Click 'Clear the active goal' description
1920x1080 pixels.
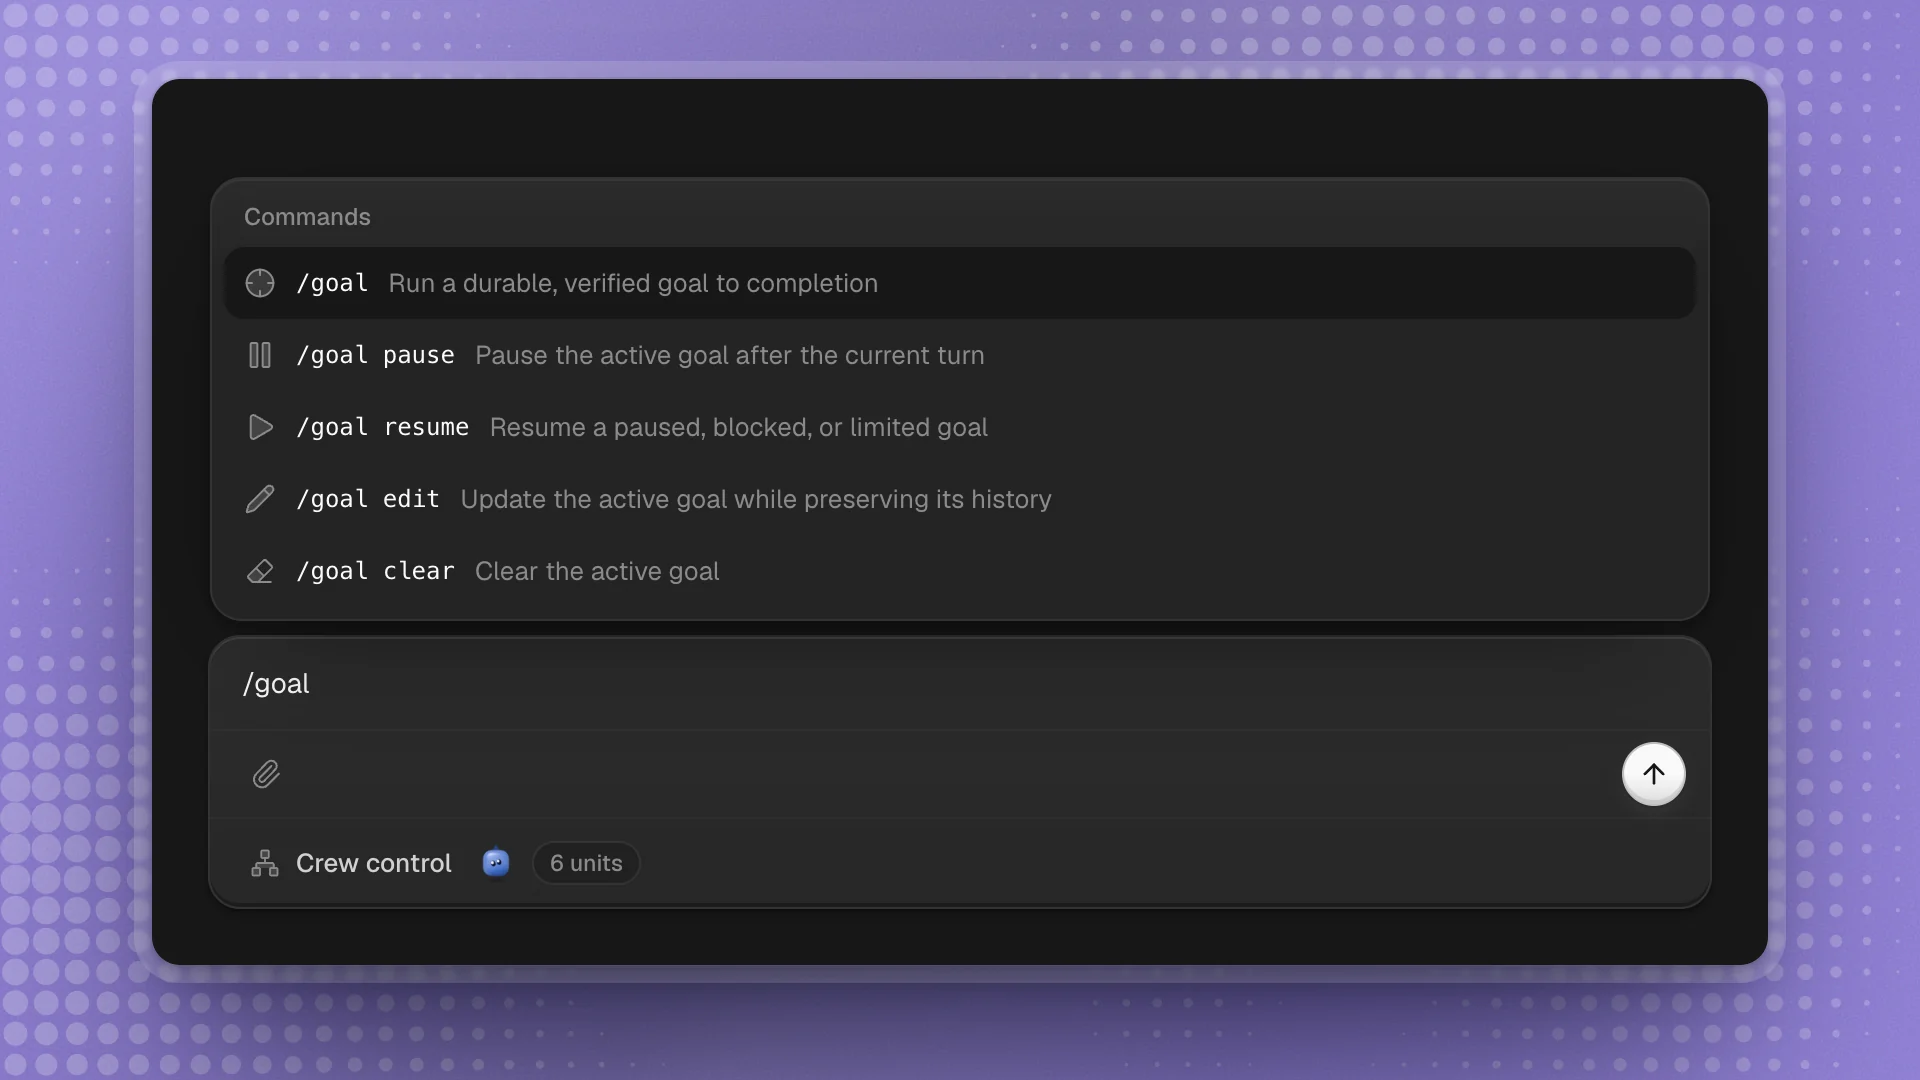[597, 571]
